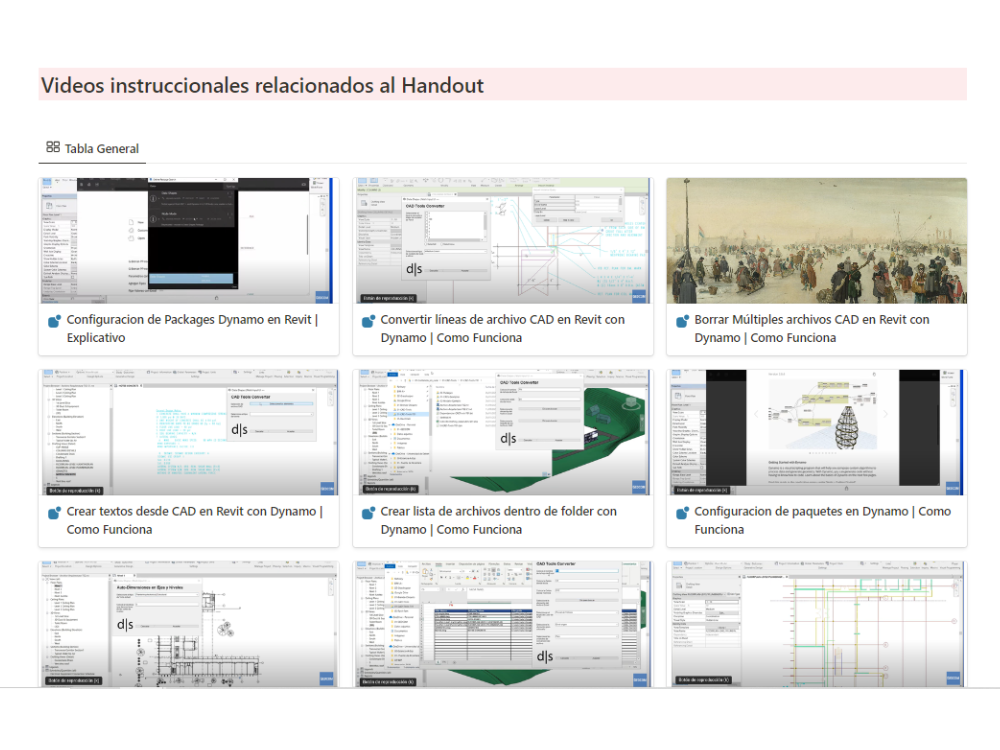Click the grid icon beside Tabla General

point(53,147)
